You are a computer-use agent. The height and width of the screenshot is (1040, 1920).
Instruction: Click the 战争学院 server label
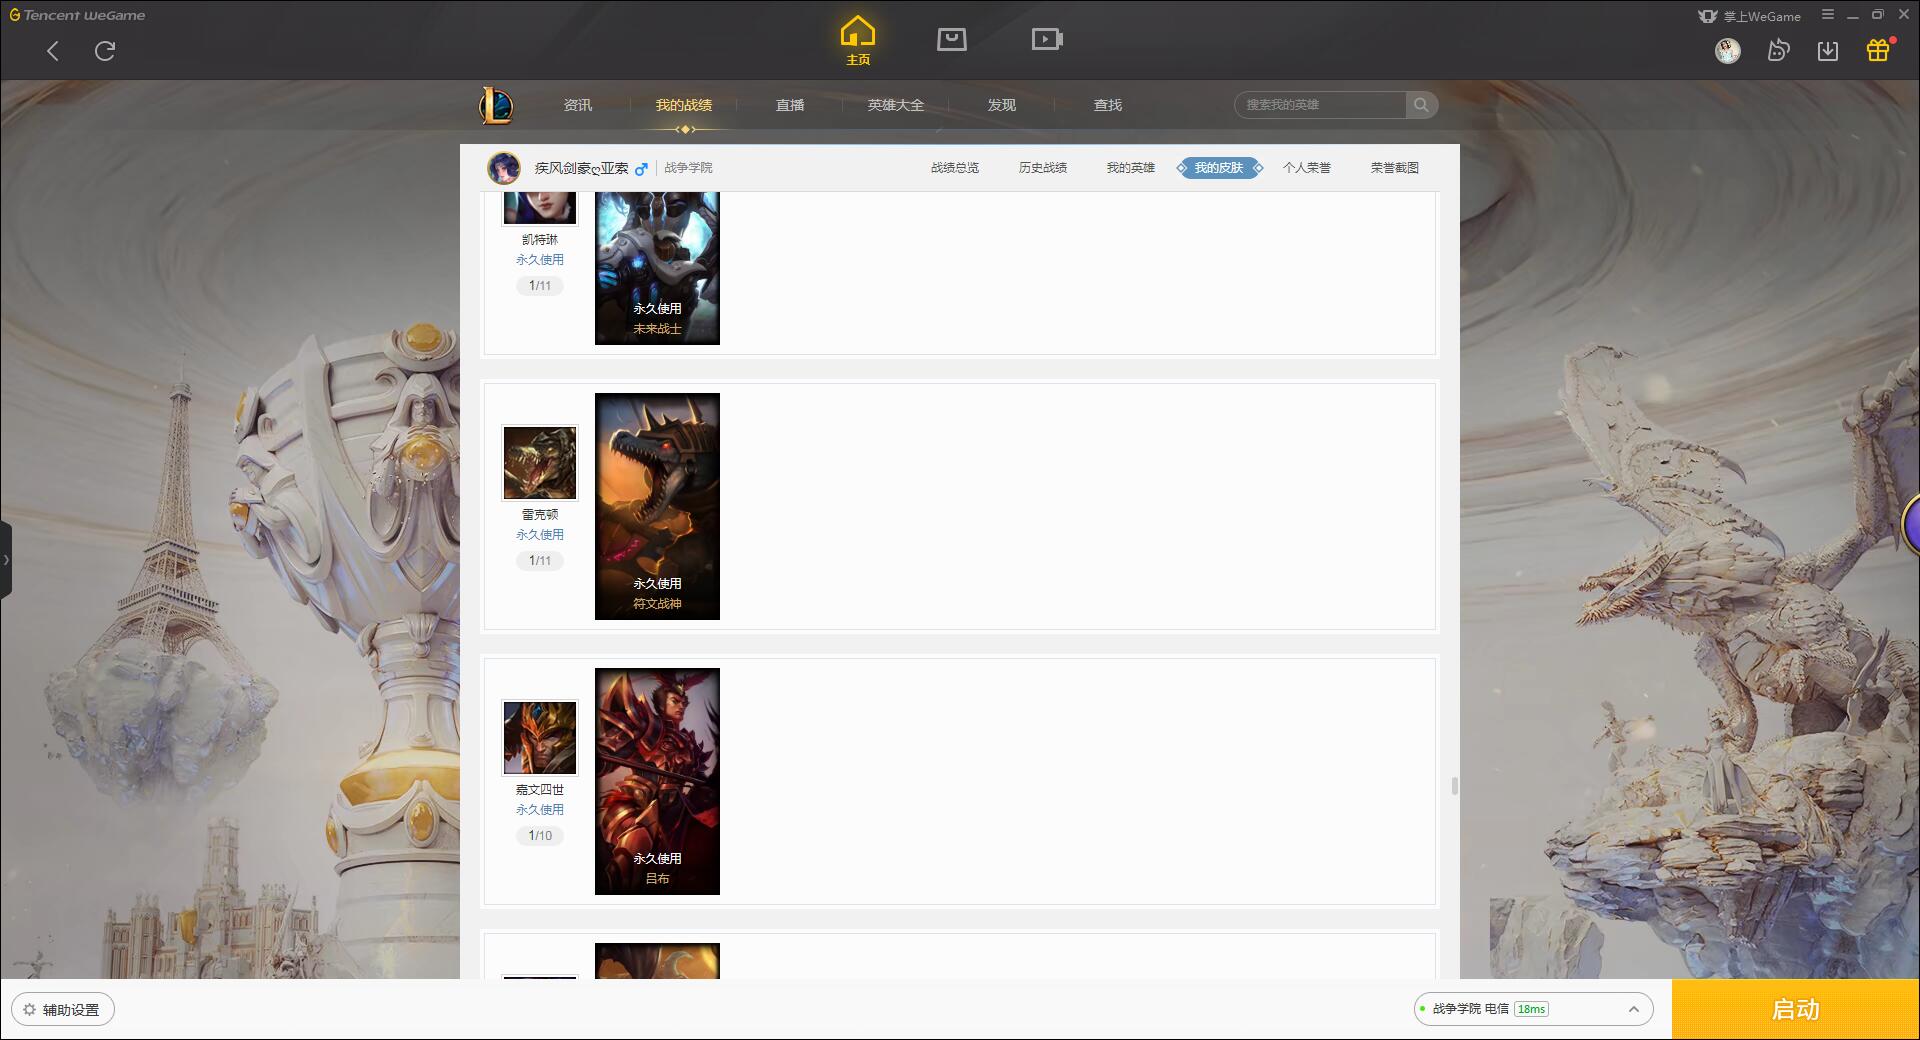coord(689,168)
